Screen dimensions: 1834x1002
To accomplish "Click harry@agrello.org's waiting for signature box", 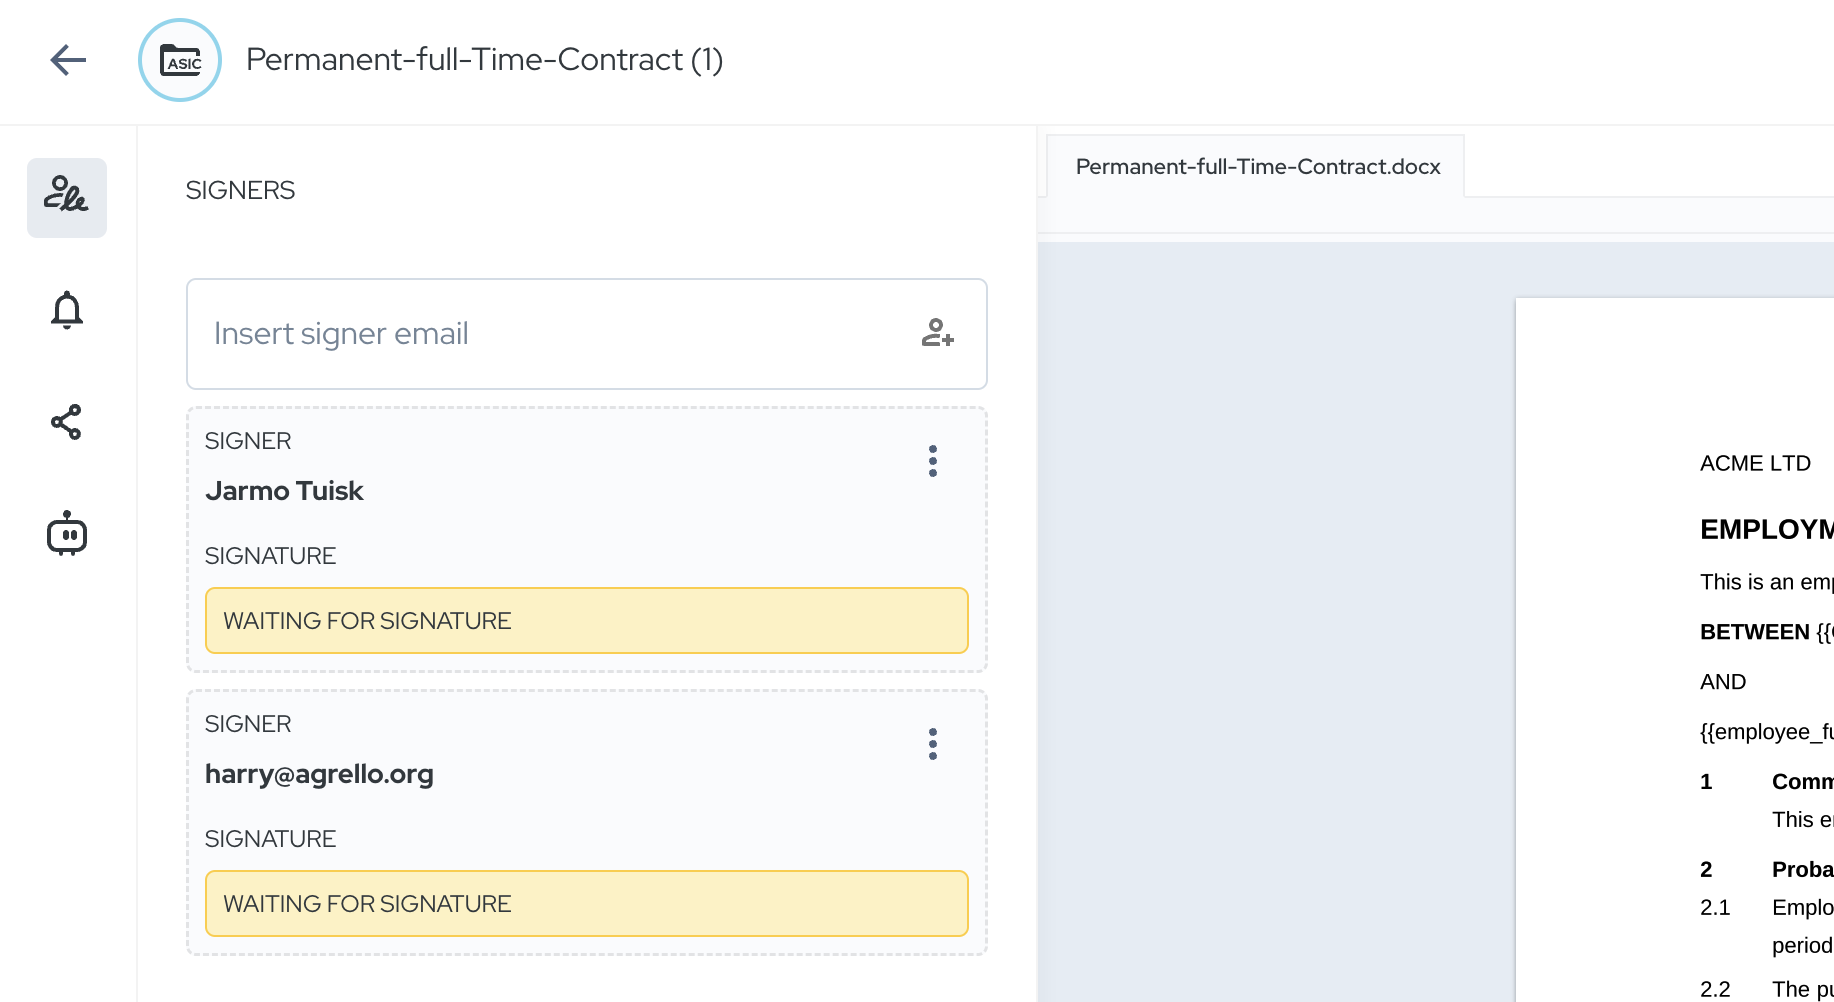I will [x=586, y=904].
